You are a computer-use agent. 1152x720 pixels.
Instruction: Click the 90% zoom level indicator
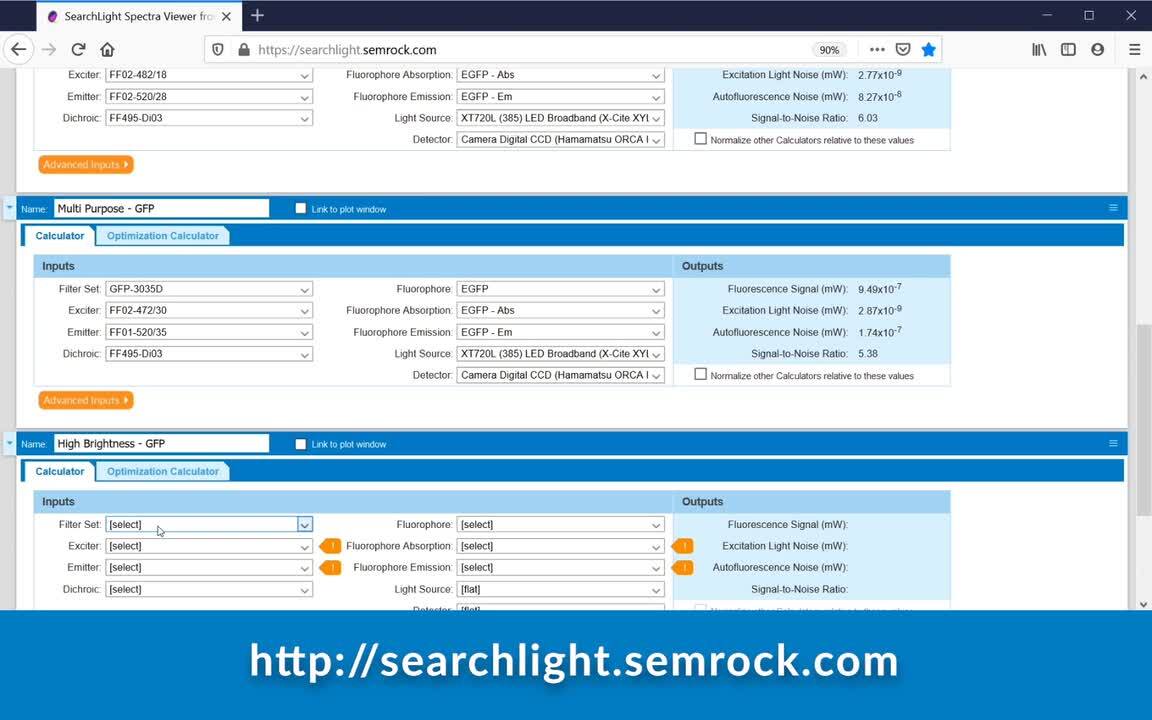coord(829,50)
